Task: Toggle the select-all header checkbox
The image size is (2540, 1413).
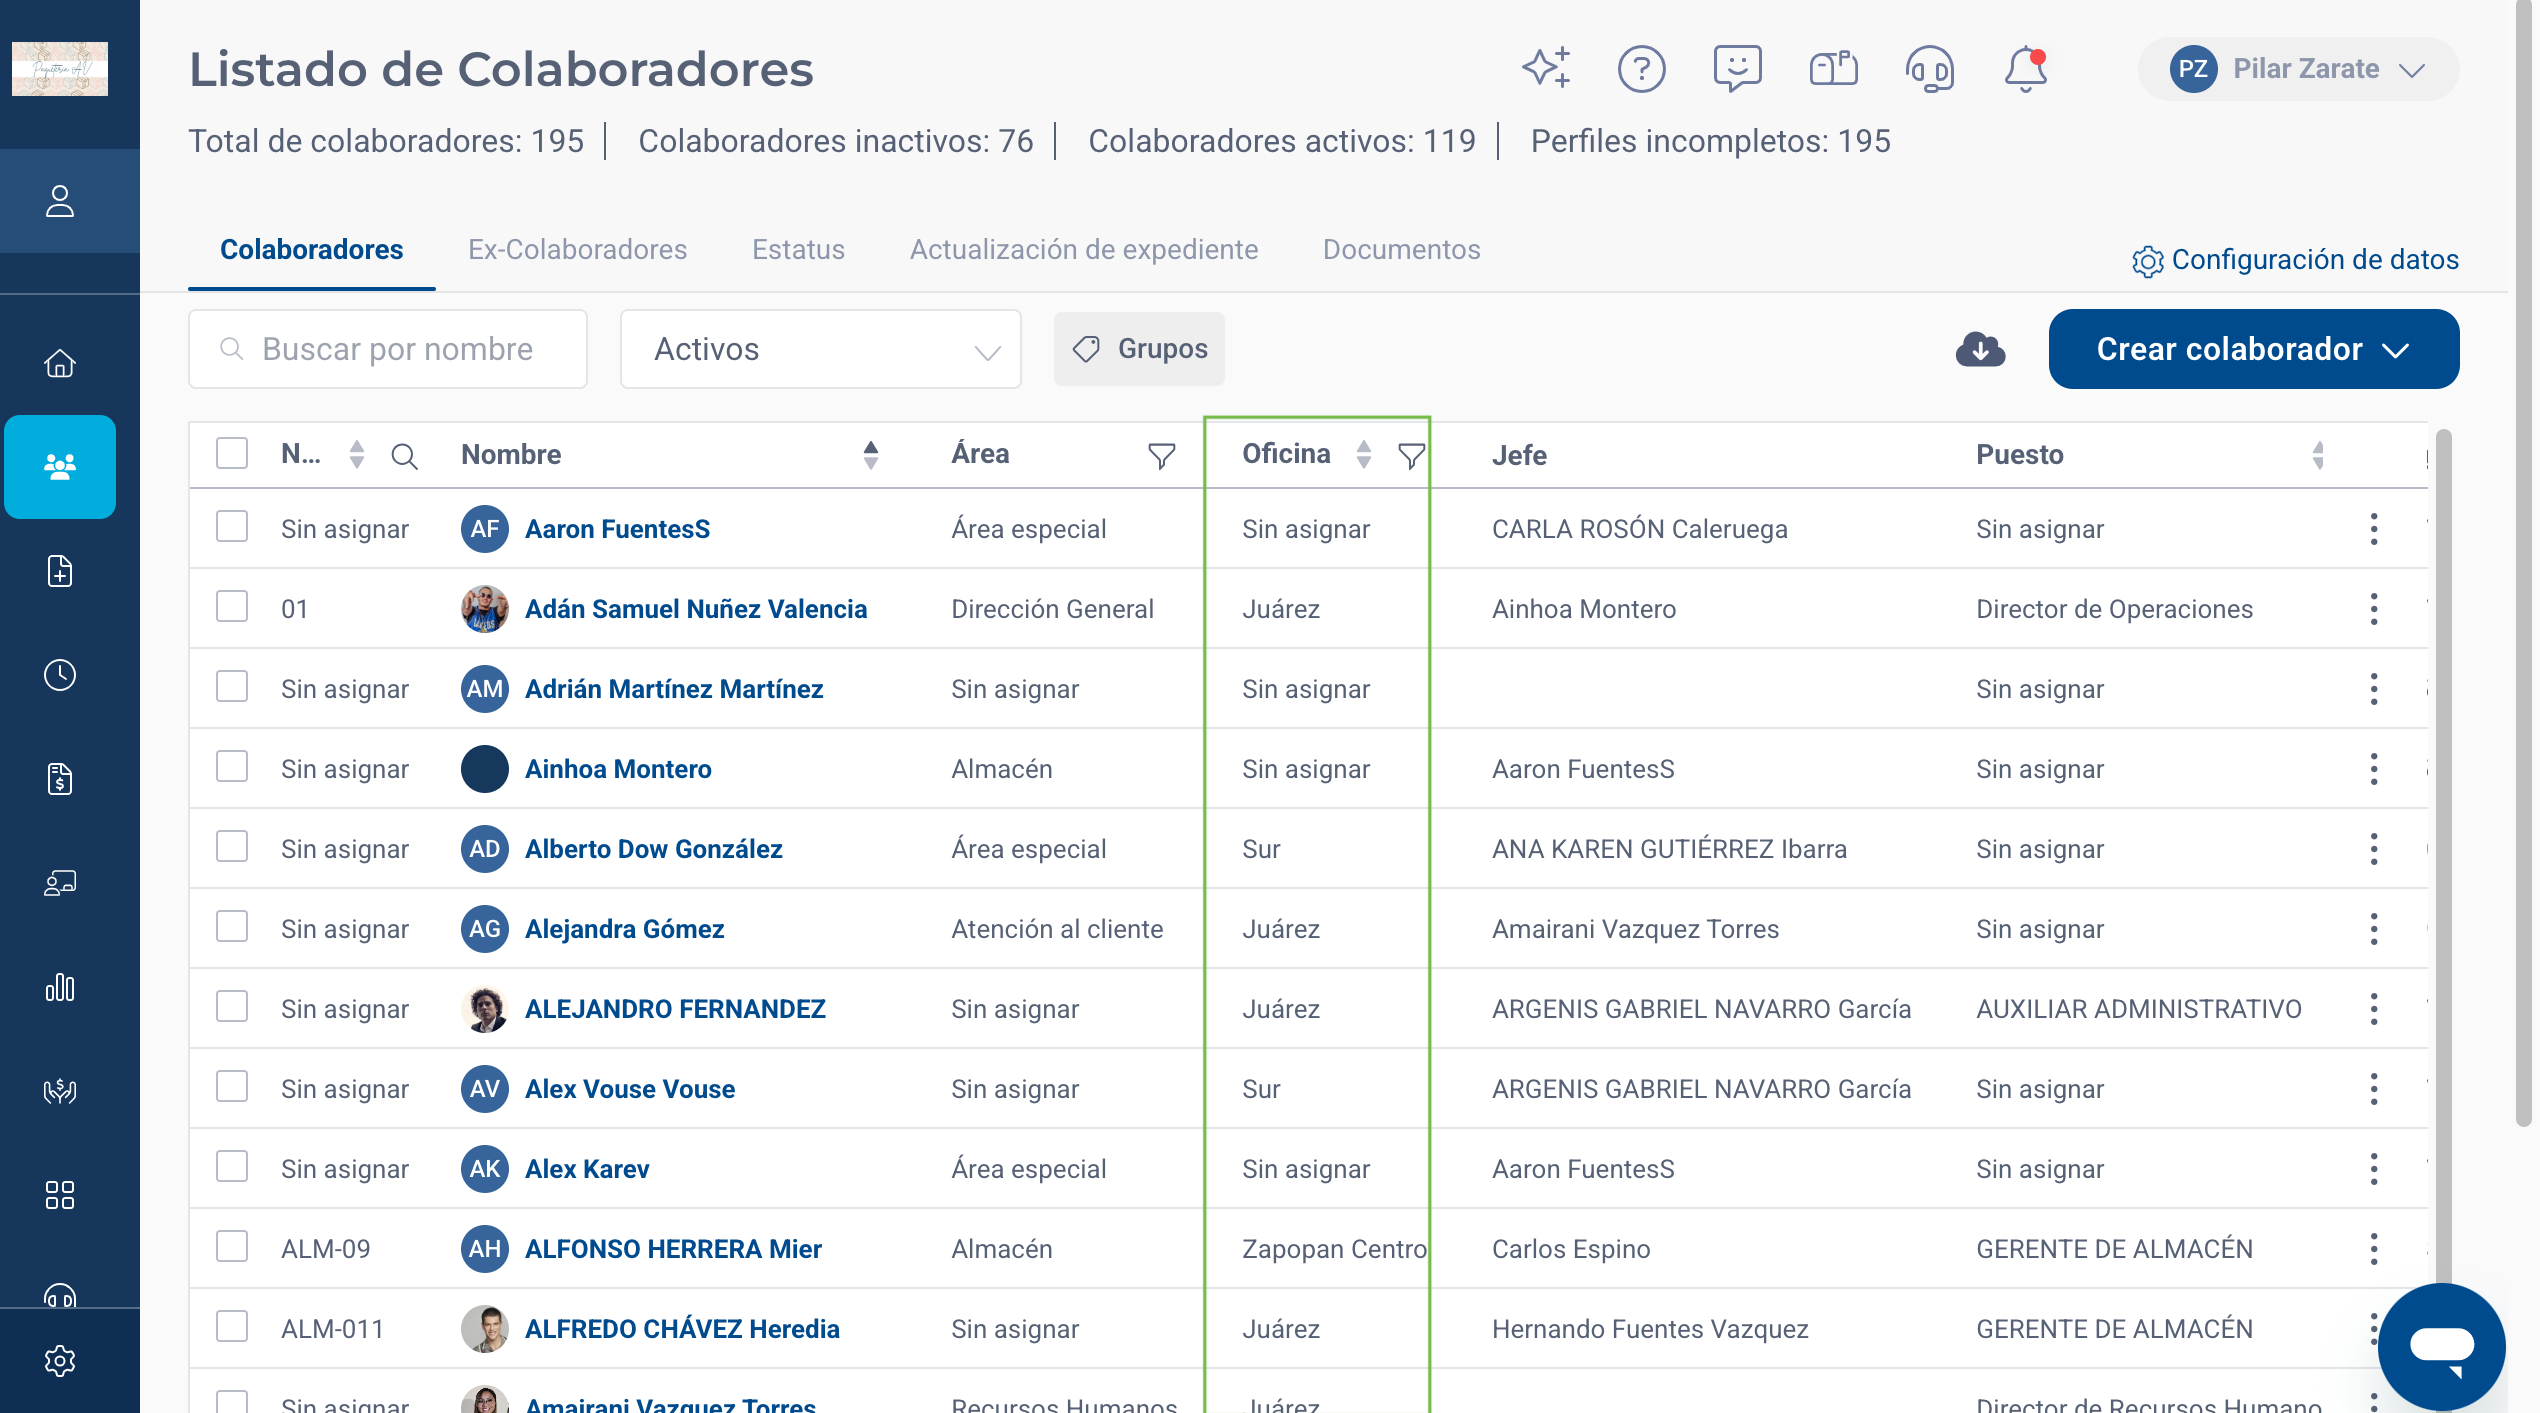Action: click(x=232, y=453)
